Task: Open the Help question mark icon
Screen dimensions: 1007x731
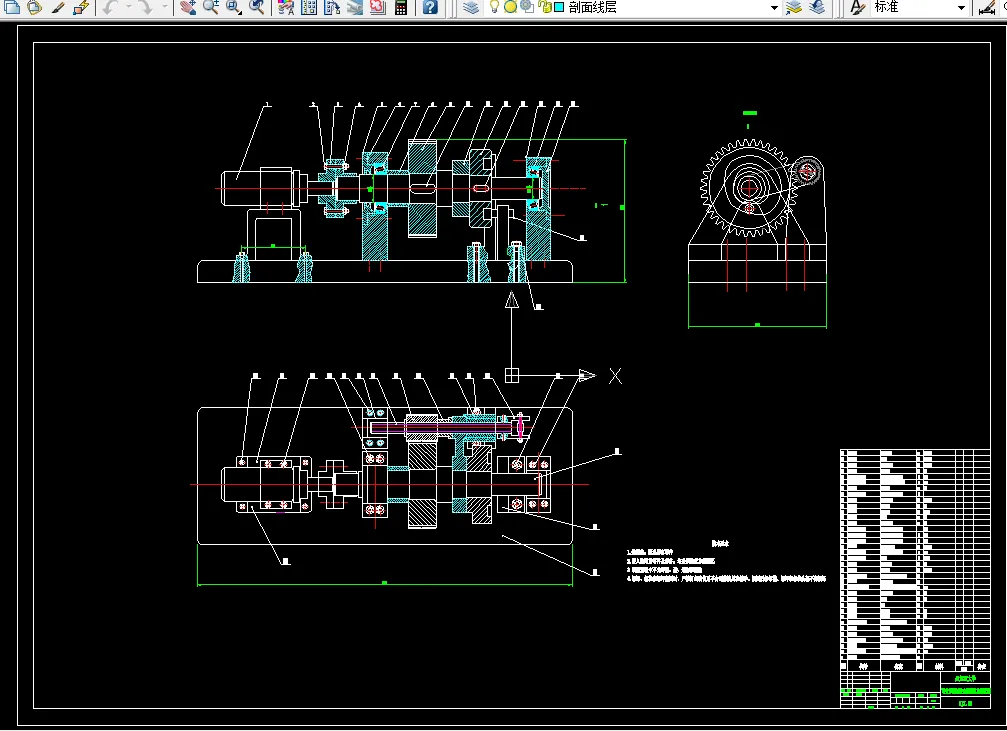Action: click(x=430, y=7)
